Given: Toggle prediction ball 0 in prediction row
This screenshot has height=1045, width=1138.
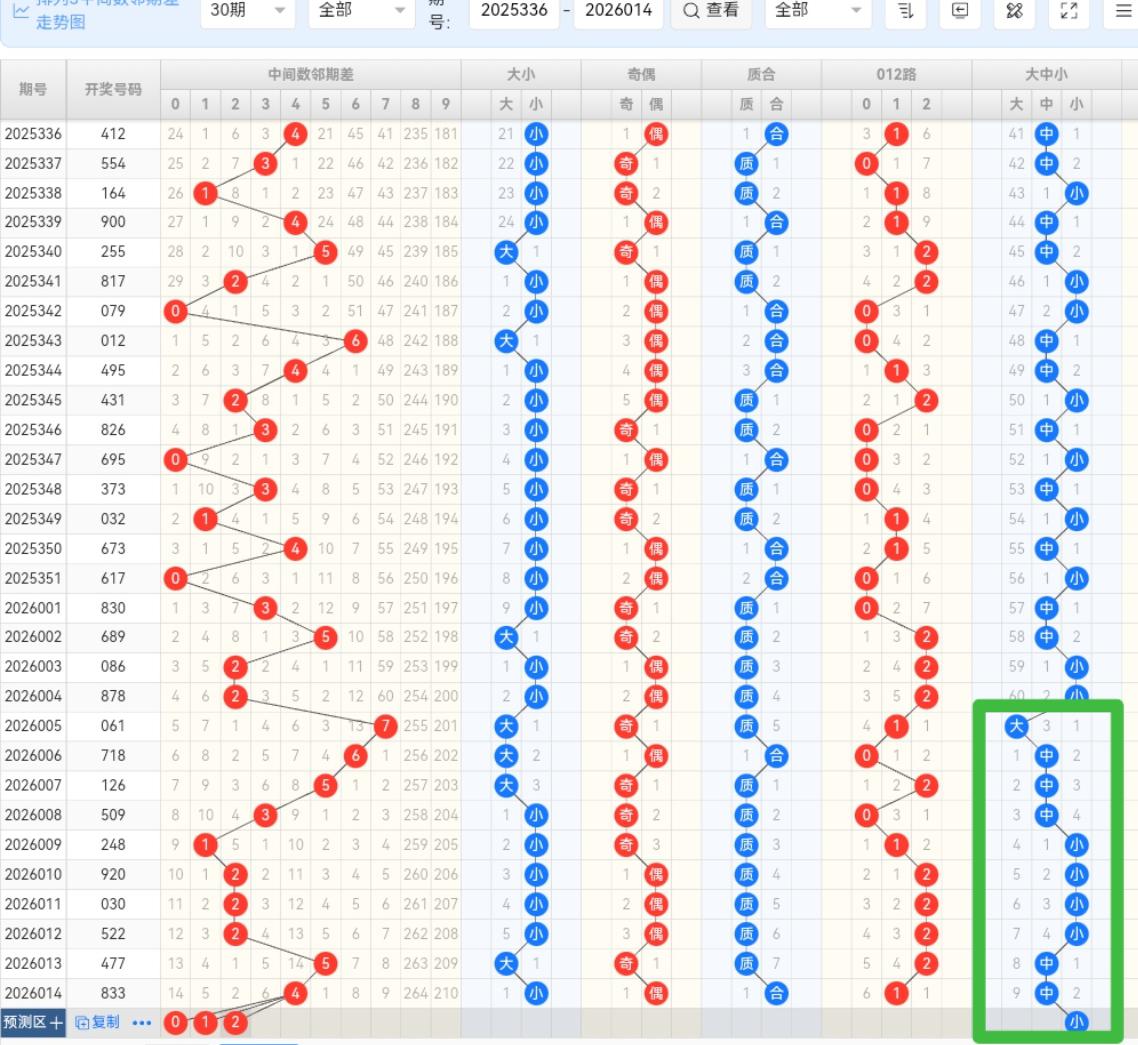Looking at the screenshot, I should (175, 1022).
